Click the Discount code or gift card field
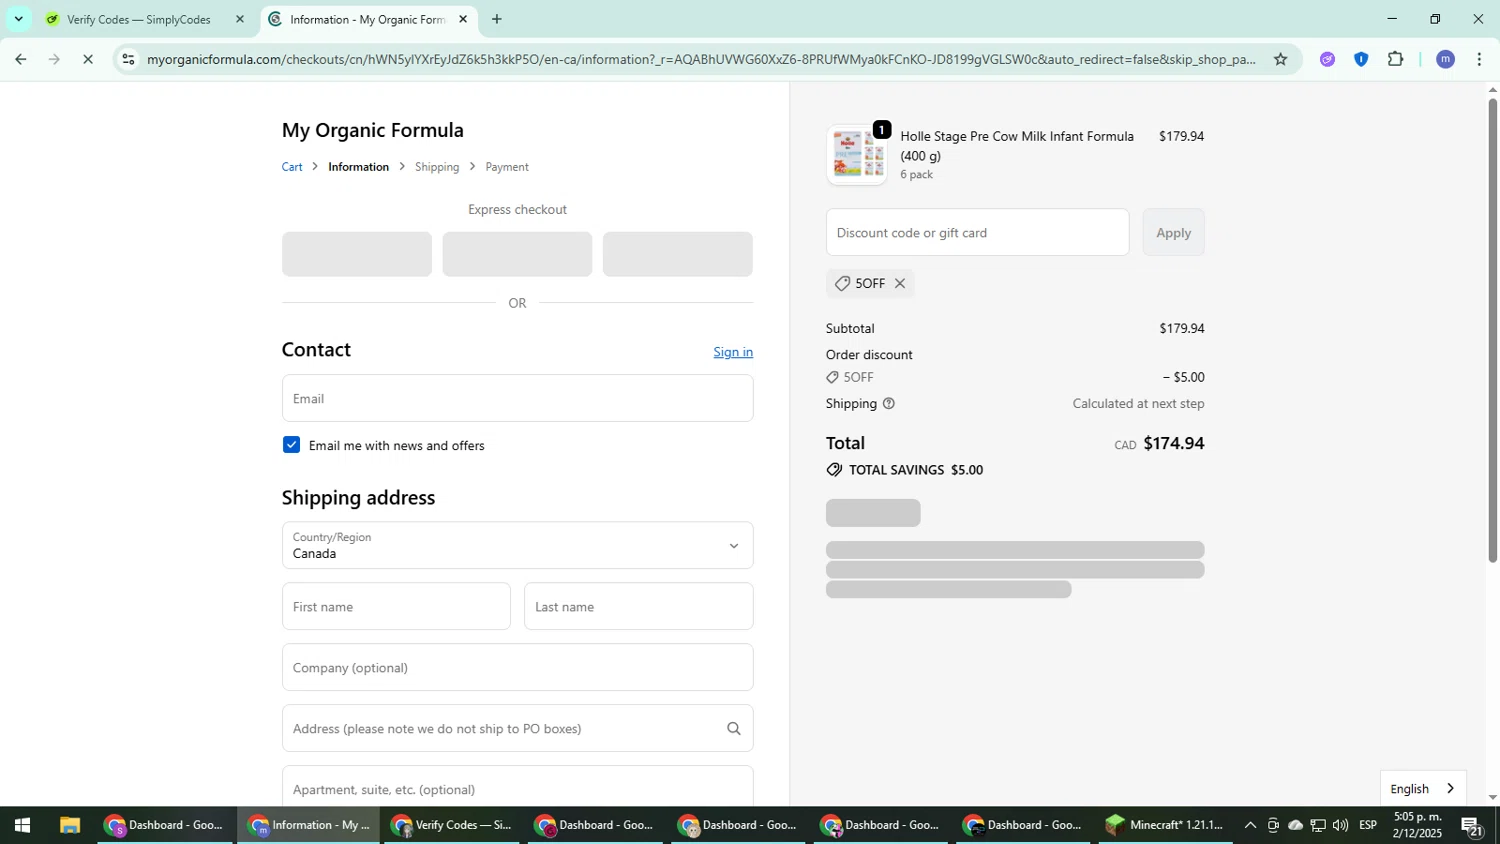1500x844 pixels. pos(977,233)
